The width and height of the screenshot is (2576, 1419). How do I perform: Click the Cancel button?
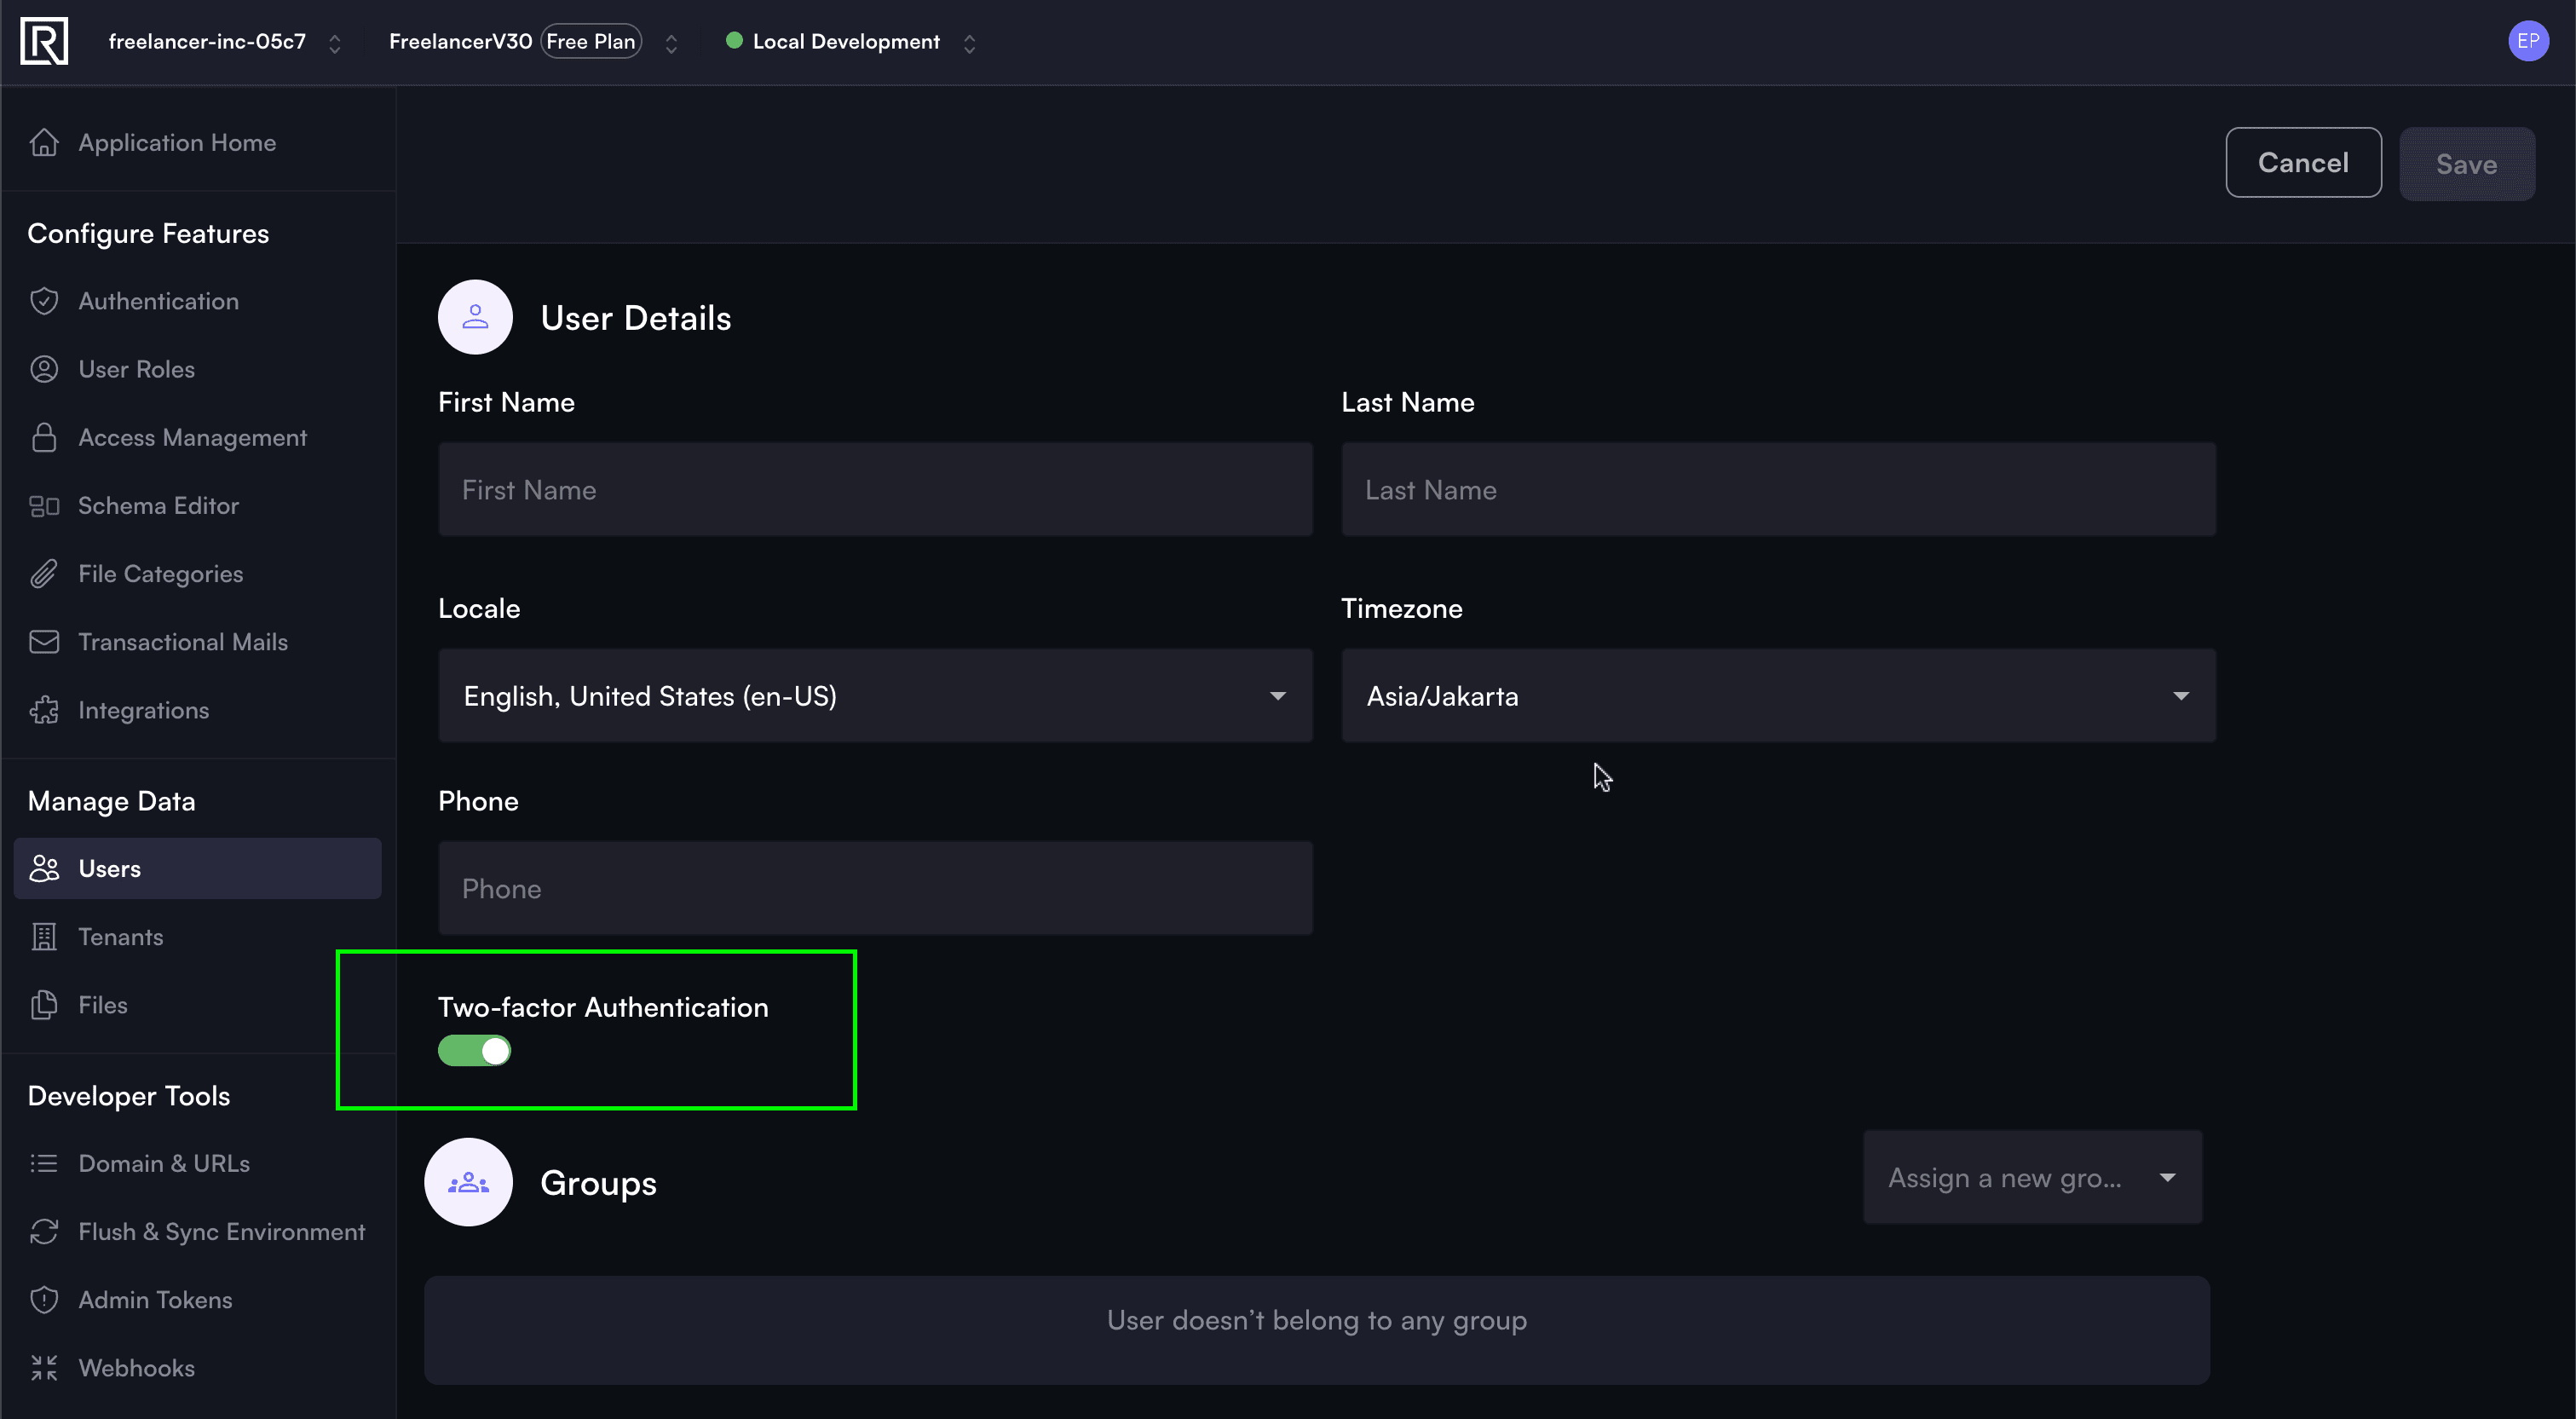(x=2303, y=163)
